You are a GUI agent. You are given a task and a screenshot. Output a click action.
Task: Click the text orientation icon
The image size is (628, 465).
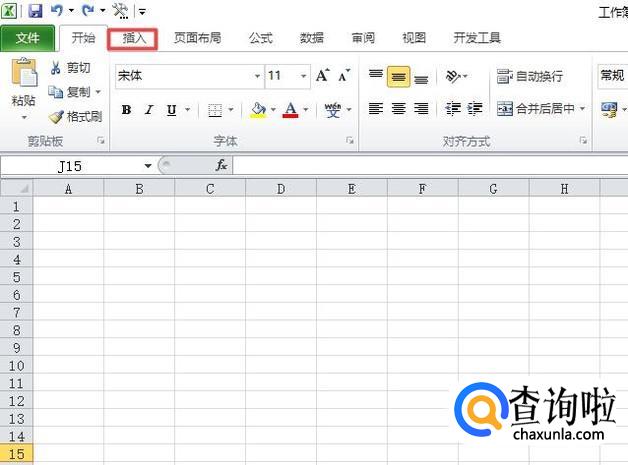(x=453, y=76)
